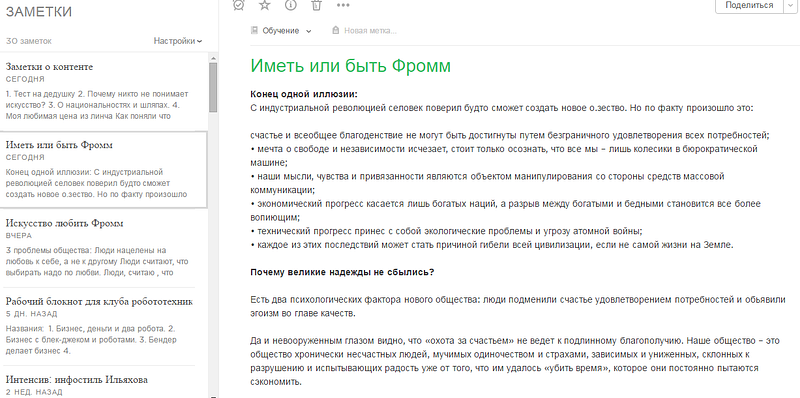Click bullet line мечта о свободе и независимости

504,156
